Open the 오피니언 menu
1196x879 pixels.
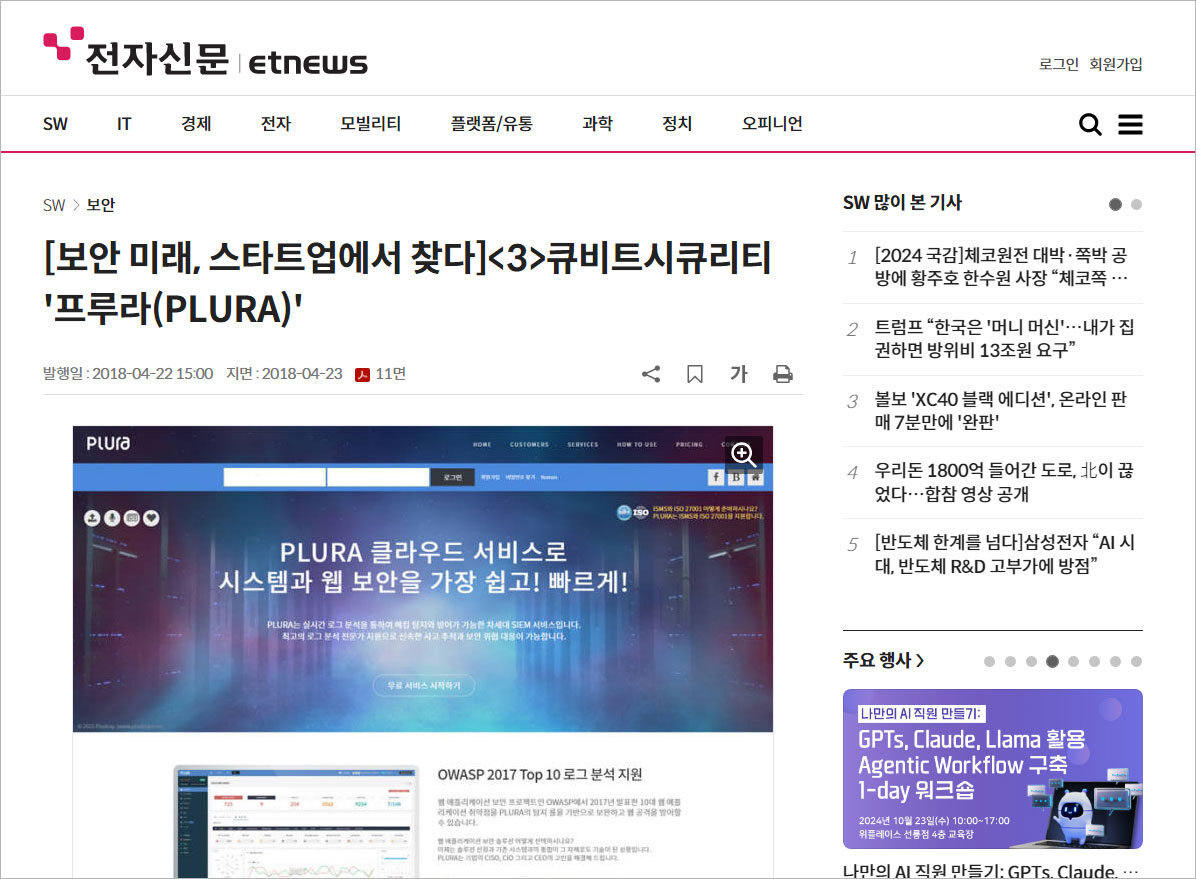(x=772, y=124)
